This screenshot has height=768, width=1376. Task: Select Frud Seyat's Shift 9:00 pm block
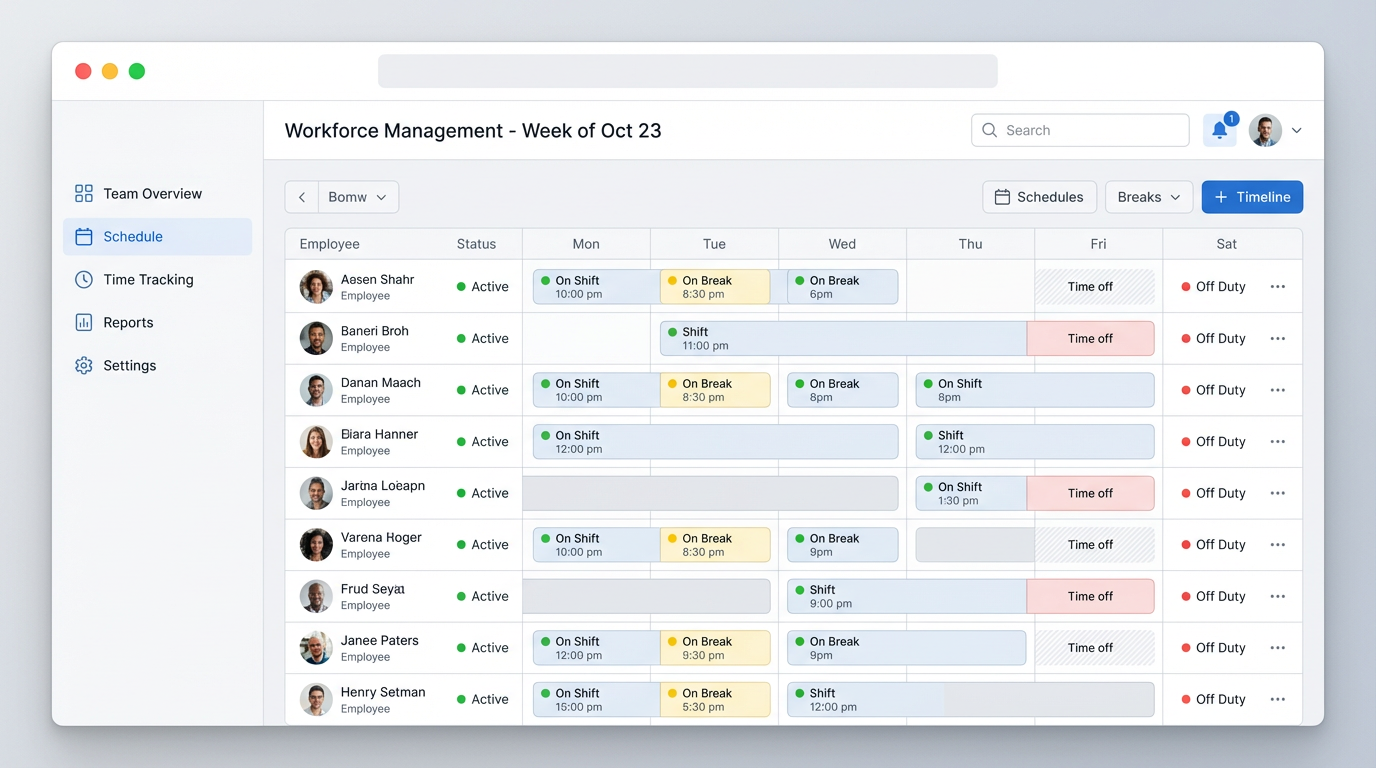tap(907, 597)
